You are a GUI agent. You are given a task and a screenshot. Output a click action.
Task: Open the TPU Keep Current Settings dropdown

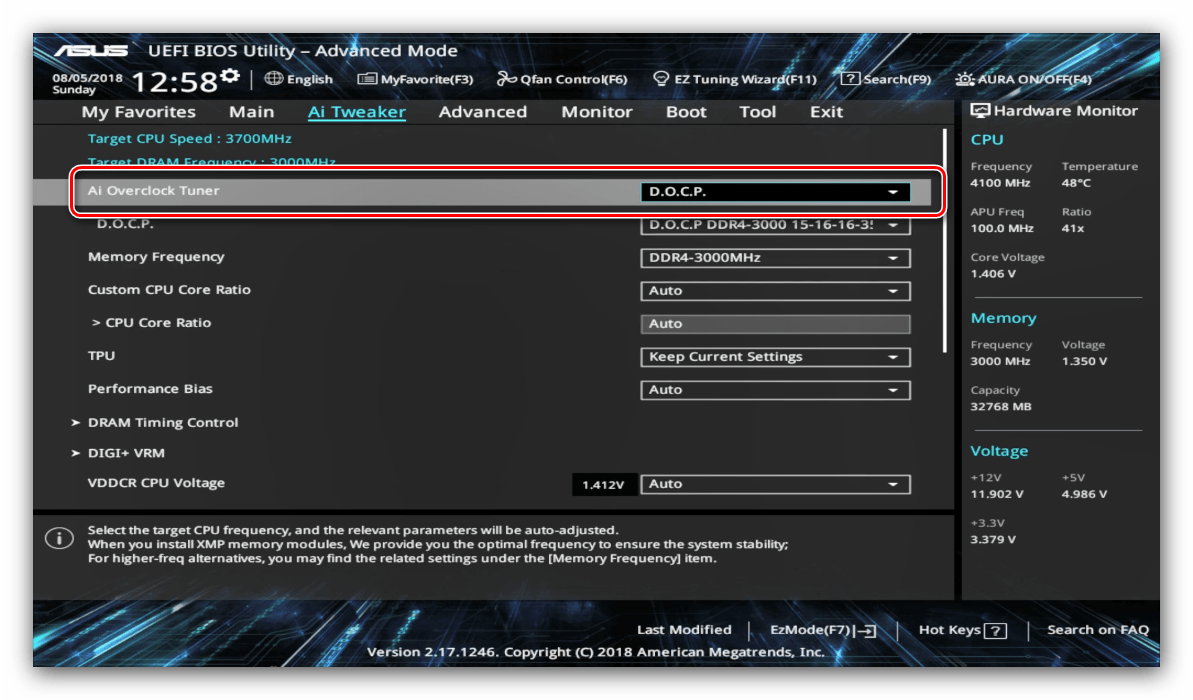tap(775, 357)
